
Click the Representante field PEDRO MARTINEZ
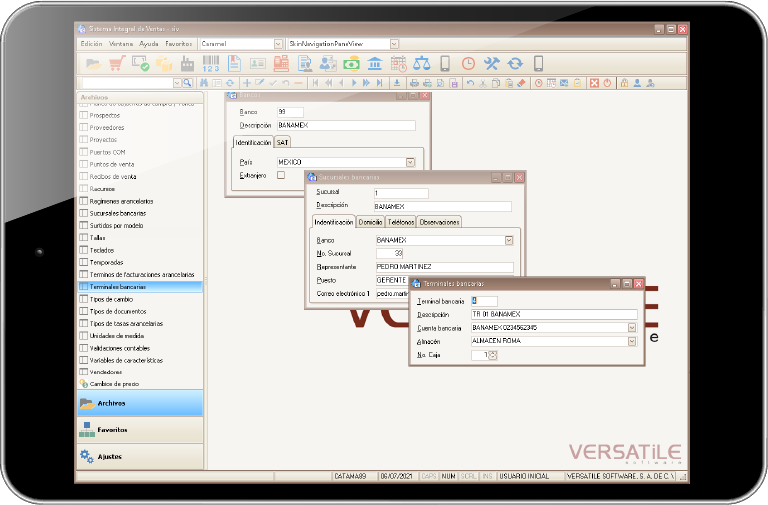445,267
